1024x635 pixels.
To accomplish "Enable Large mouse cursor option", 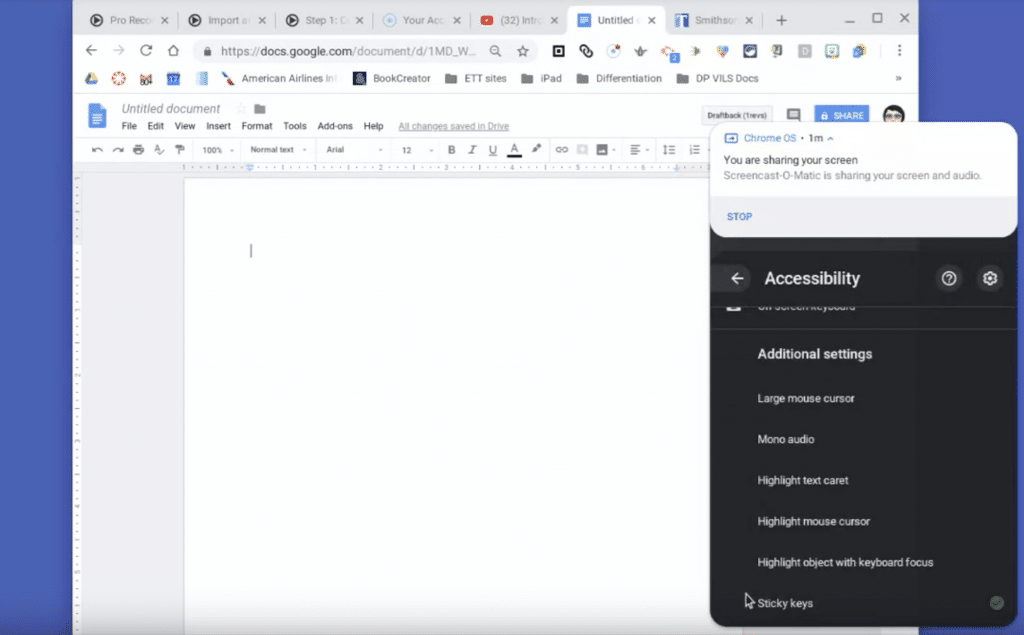I will 805,398.
